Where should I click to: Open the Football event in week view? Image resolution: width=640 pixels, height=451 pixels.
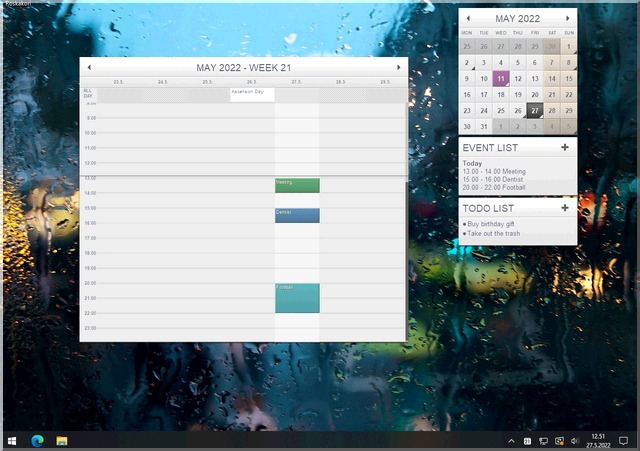[297, 298]
